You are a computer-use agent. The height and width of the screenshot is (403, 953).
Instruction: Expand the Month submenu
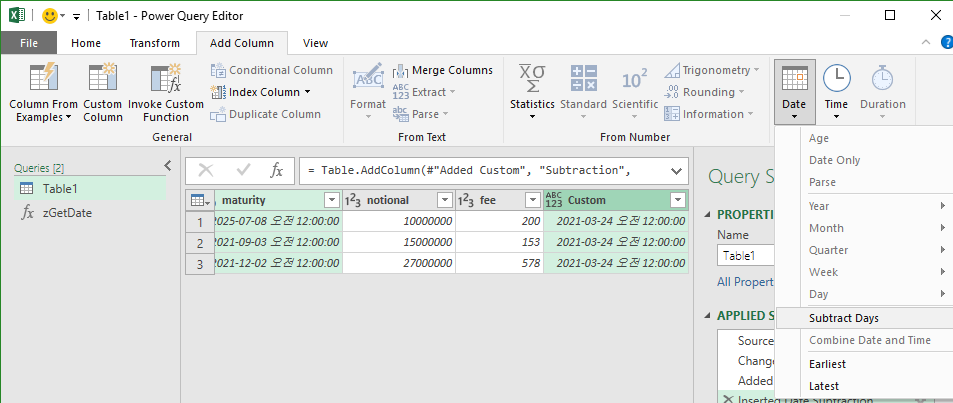865,228
